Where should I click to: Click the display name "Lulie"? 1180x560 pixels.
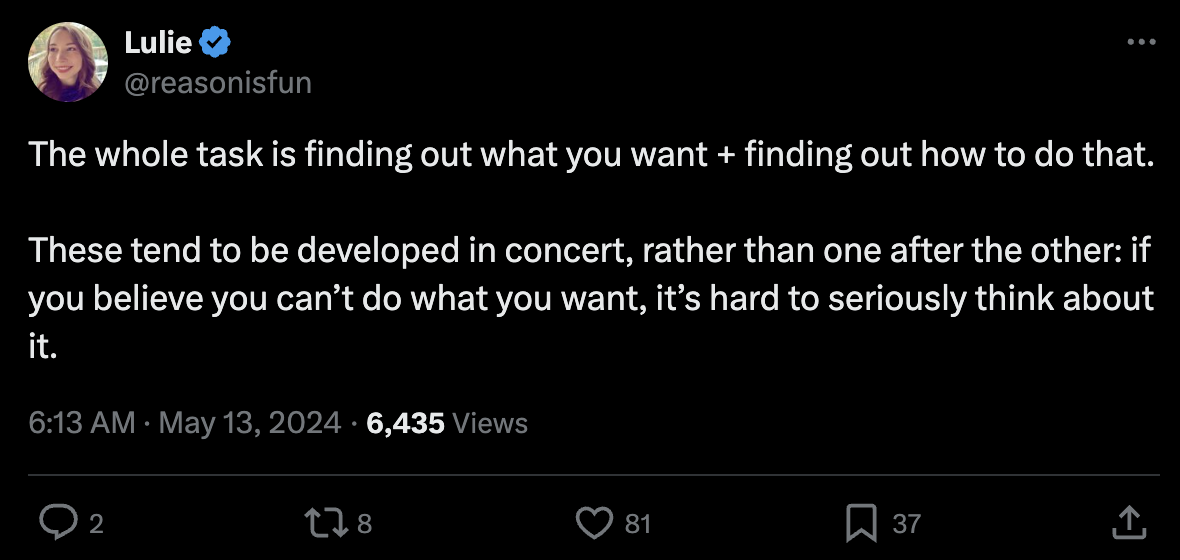(x=158, y=43)
